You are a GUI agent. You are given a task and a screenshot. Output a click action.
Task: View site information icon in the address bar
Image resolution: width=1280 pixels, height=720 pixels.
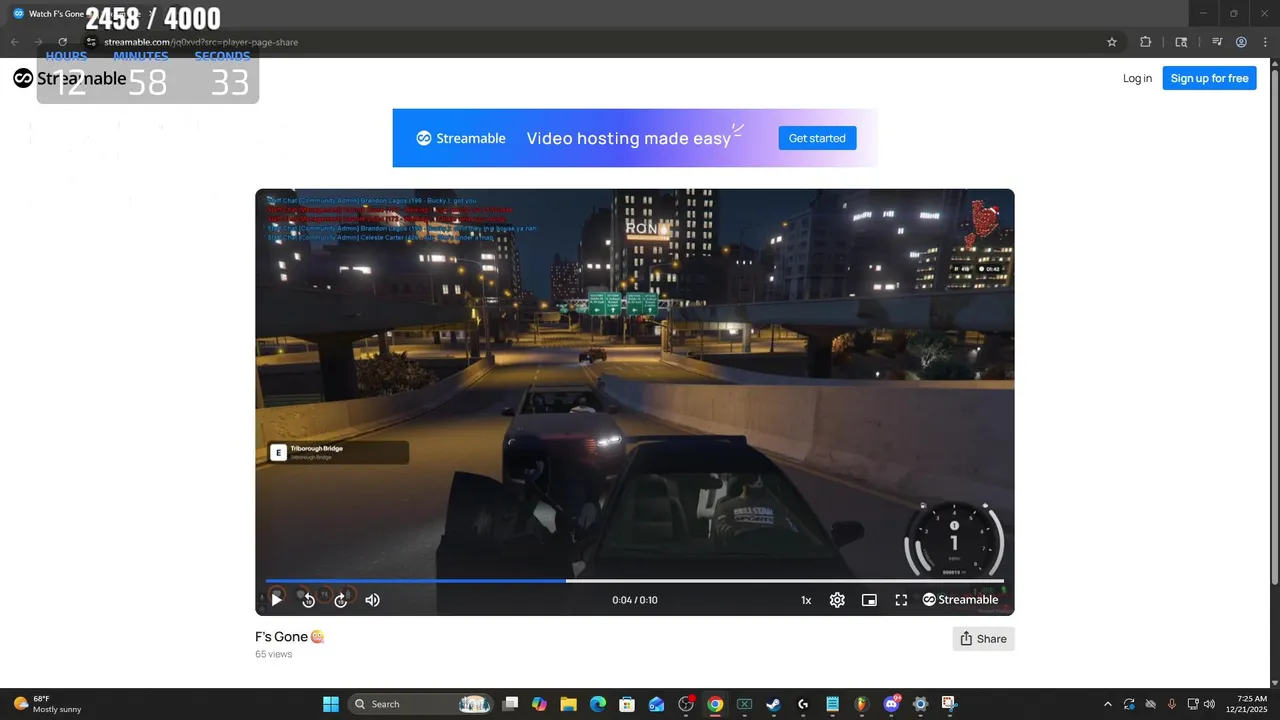(x=91, y=42)
